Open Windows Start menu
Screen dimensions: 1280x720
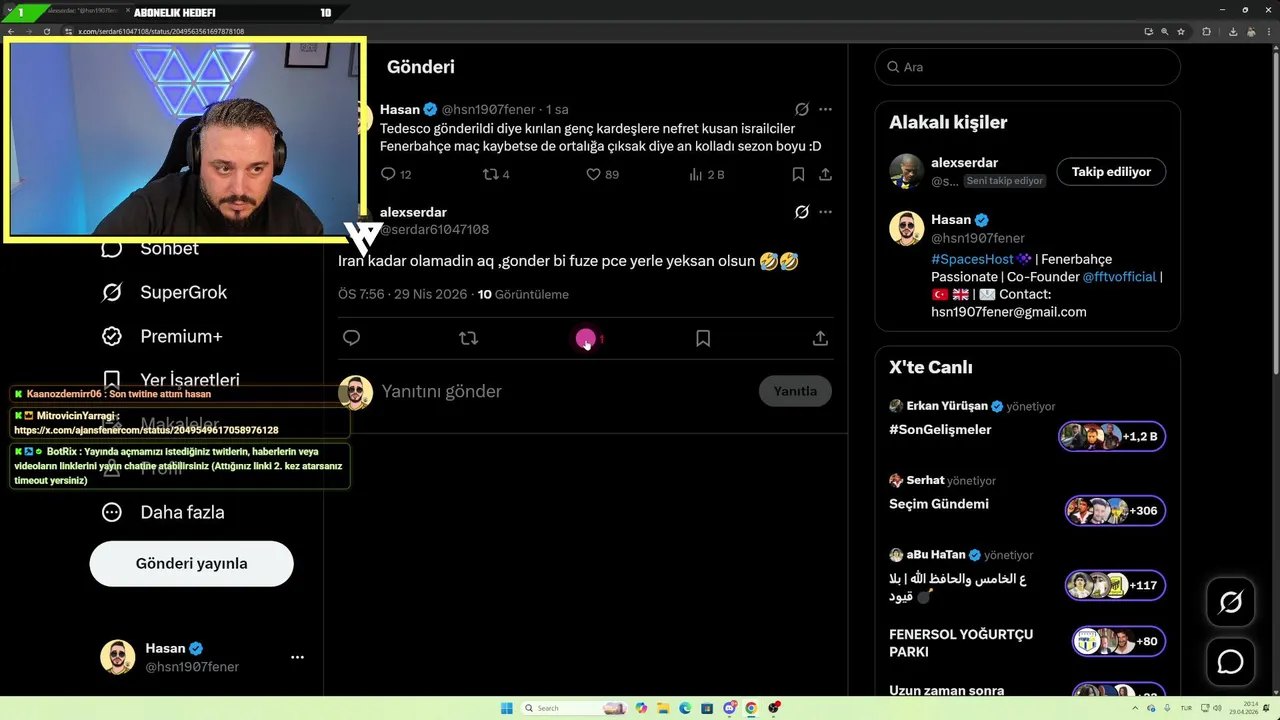pos(507,708)
